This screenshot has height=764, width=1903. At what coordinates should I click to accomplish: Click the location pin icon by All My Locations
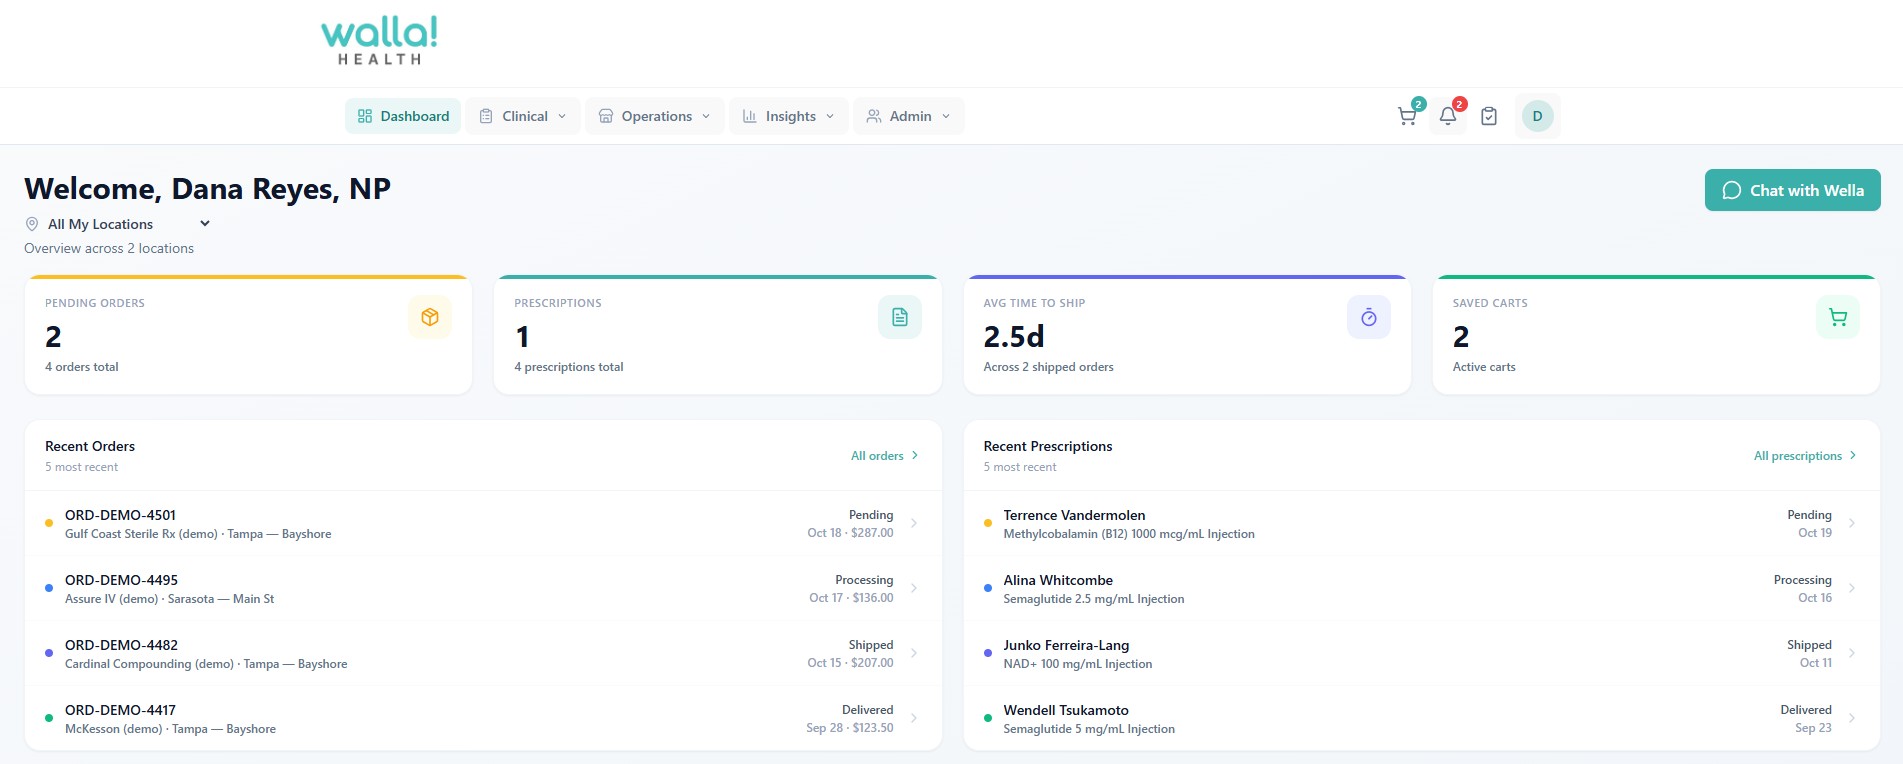[32, 224]
